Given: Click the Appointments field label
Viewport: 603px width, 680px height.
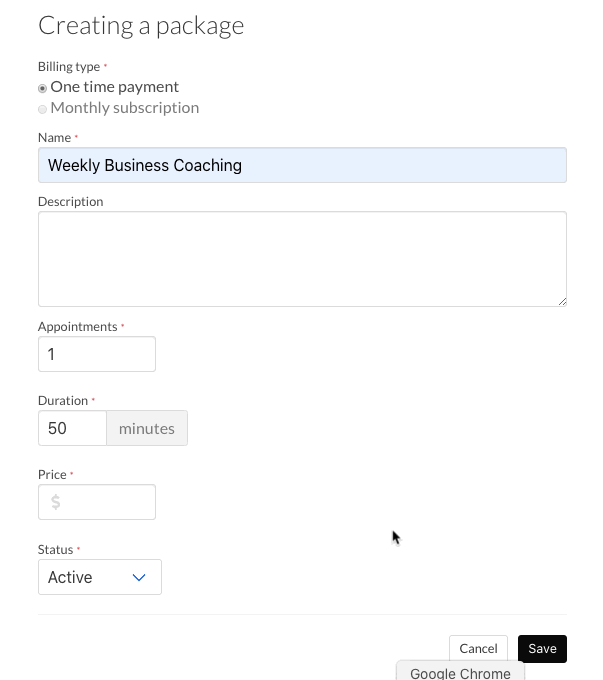Looking at the screenshot, I should click(x=78, y=327).
